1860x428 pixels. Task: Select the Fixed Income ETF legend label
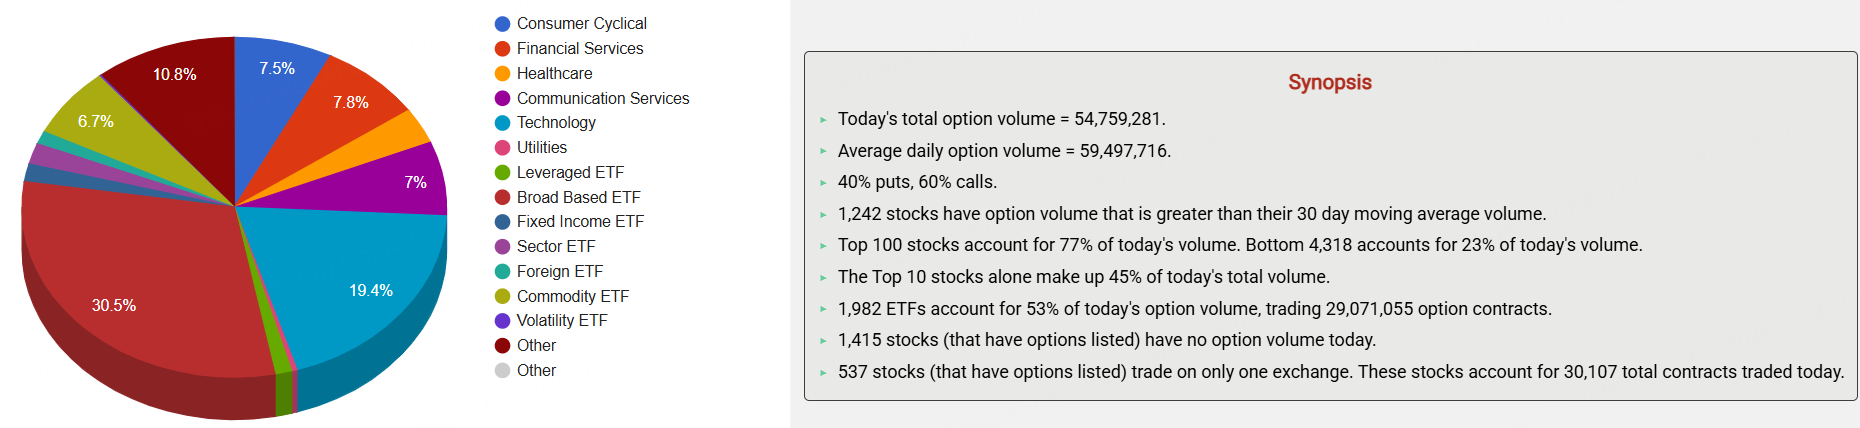580,221
